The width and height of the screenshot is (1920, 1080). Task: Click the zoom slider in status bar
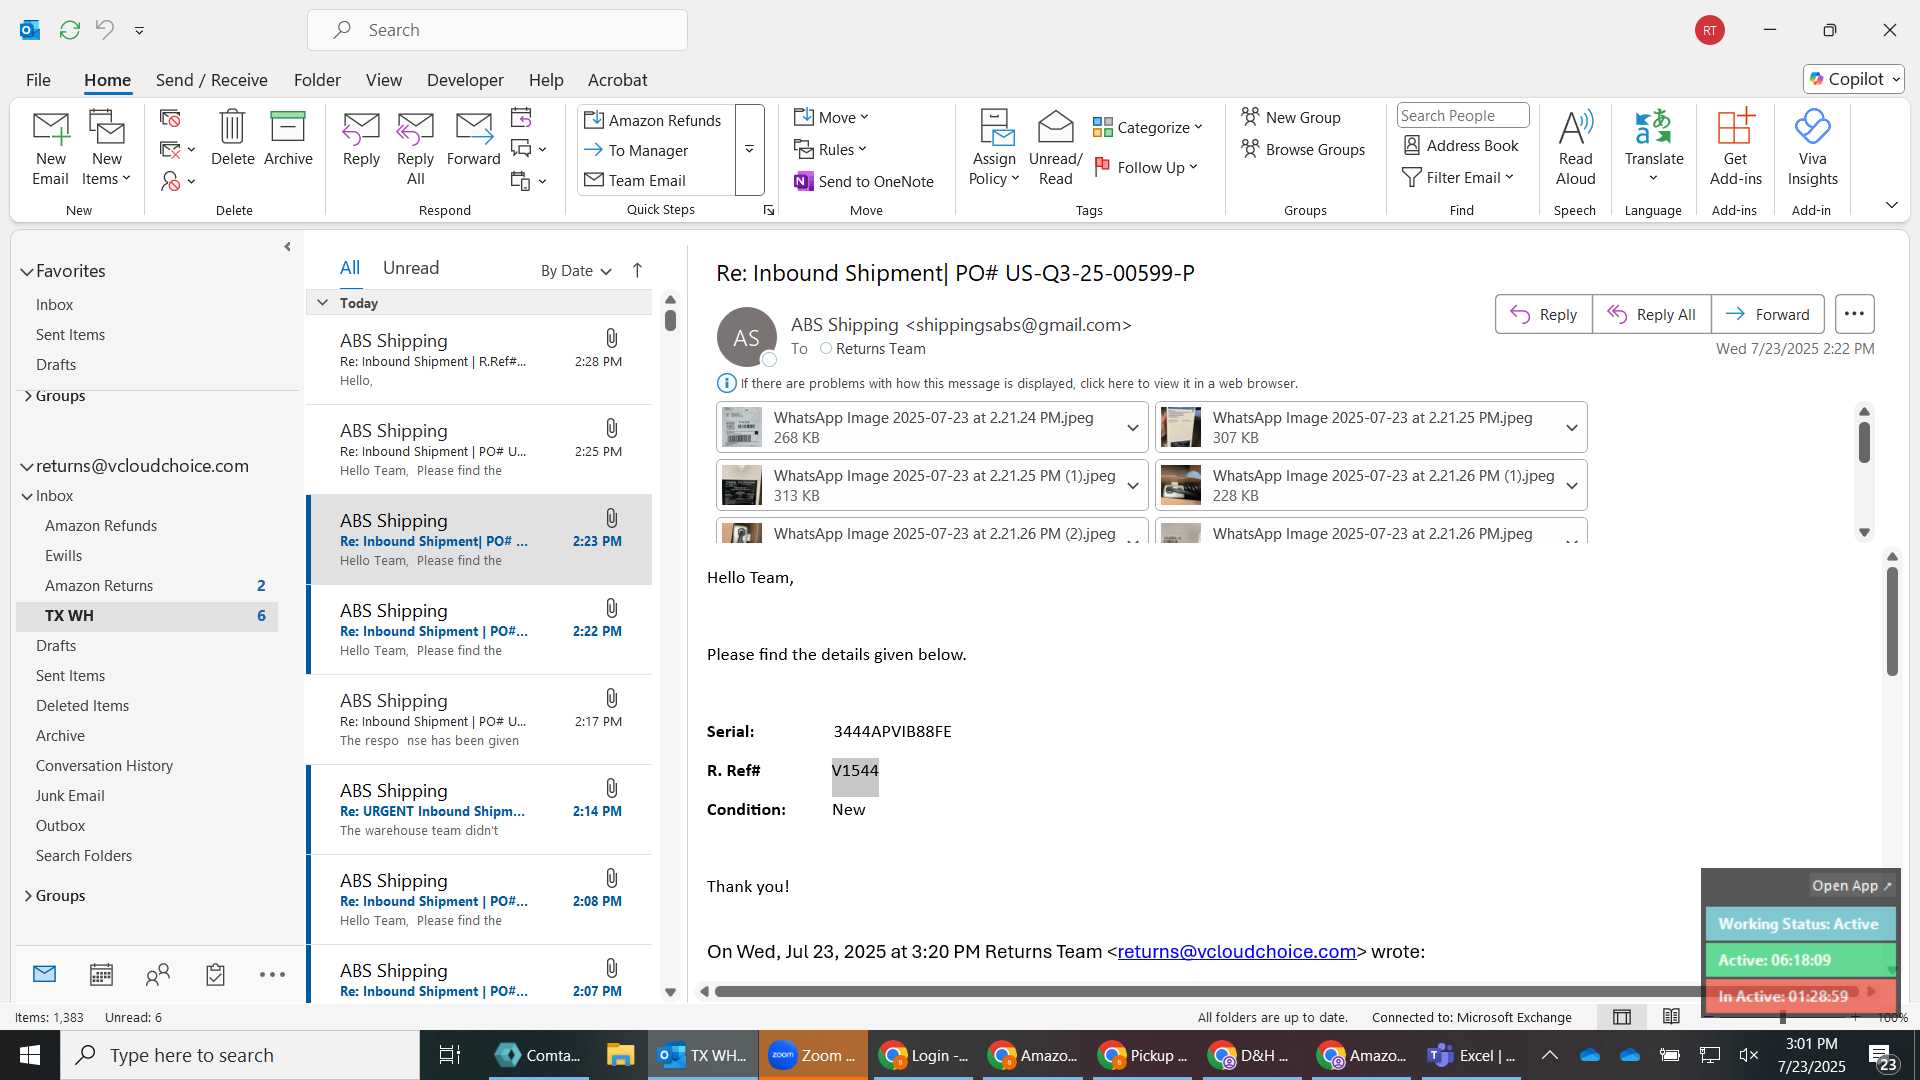[x=1783, y=1017]
